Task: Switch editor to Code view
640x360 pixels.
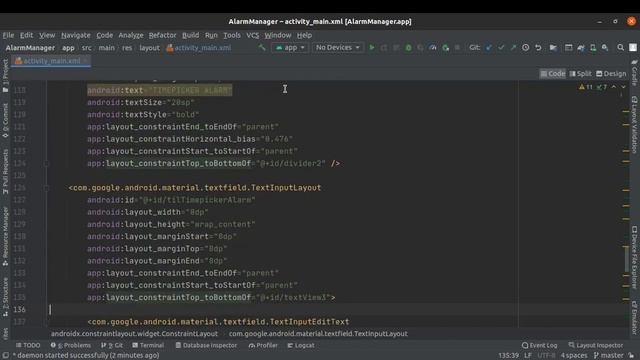Action: coord(553,74)
